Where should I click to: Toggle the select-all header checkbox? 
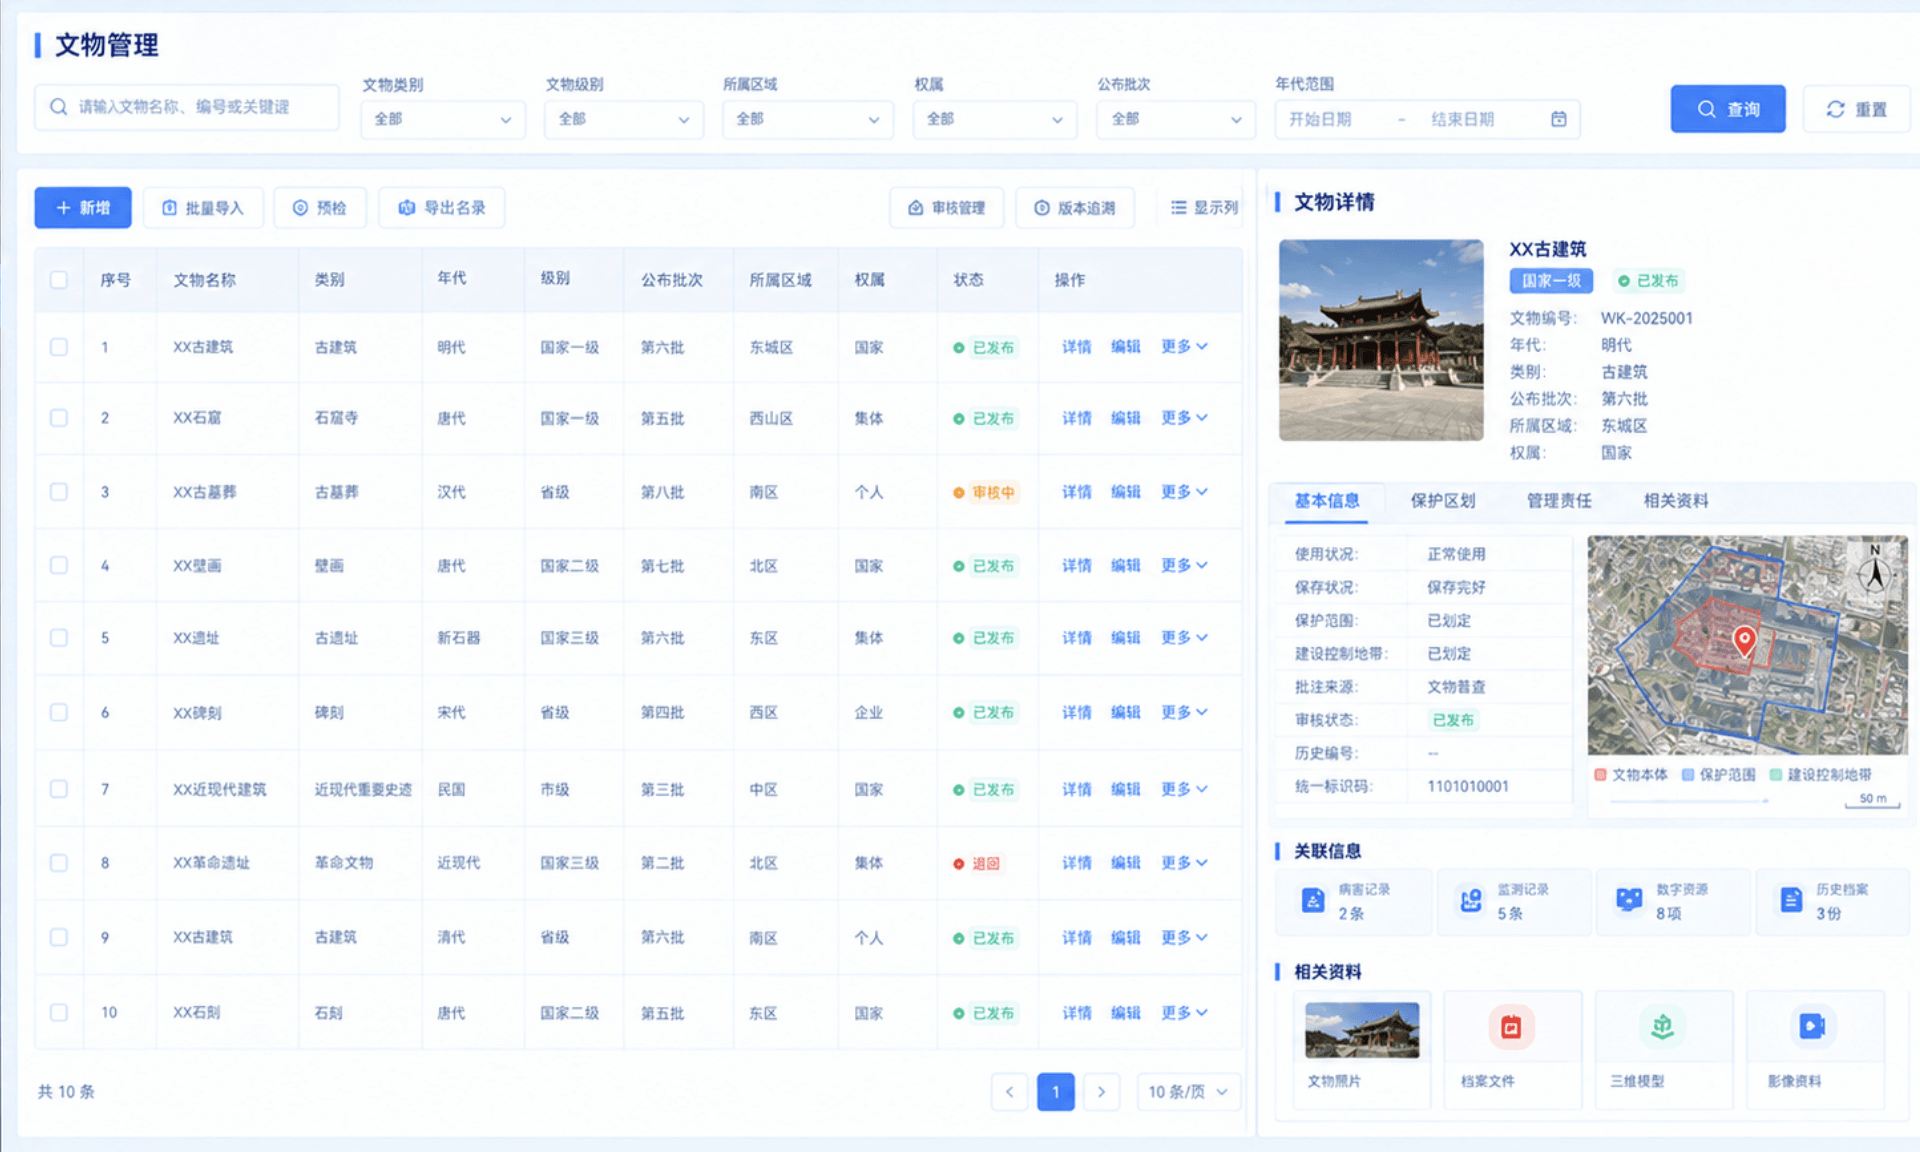[59, 280]
